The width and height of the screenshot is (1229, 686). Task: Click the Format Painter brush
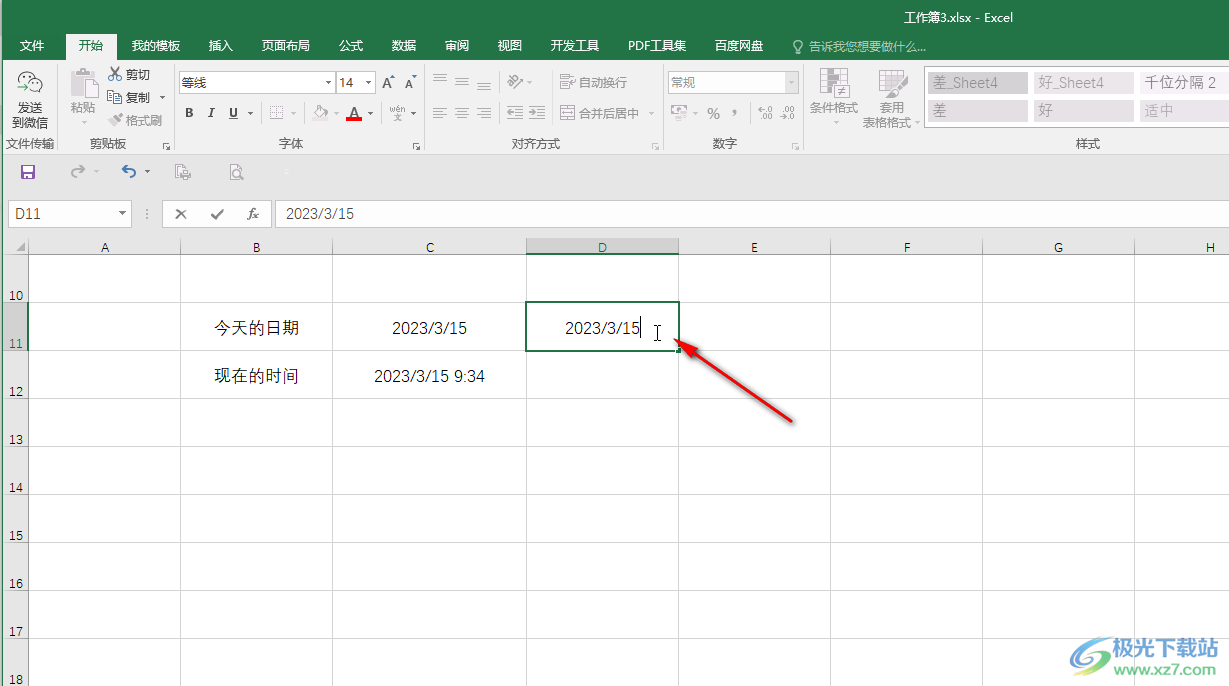115,120
